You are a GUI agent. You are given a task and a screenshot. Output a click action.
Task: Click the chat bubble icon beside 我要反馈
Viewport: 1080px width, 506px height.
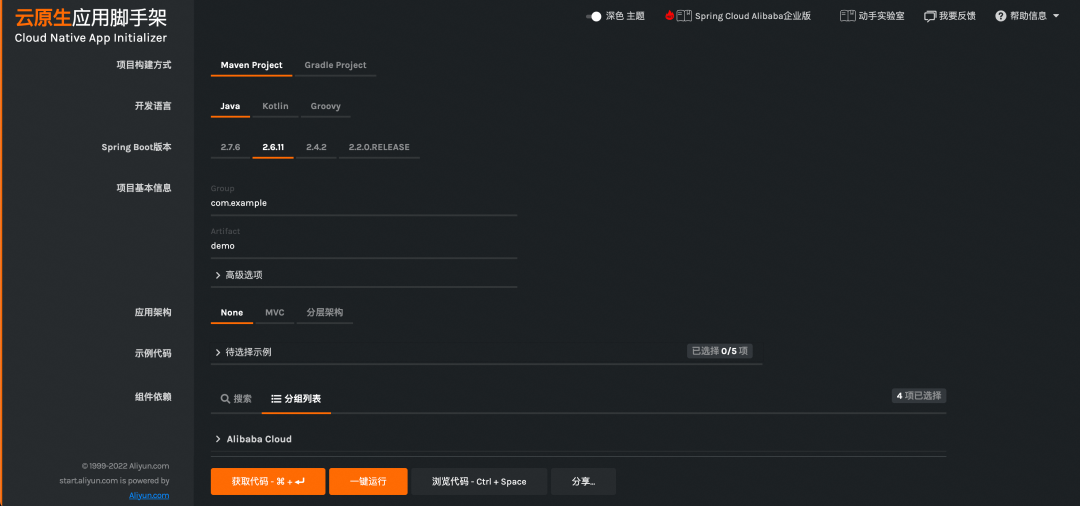click(x=931, y=16)
